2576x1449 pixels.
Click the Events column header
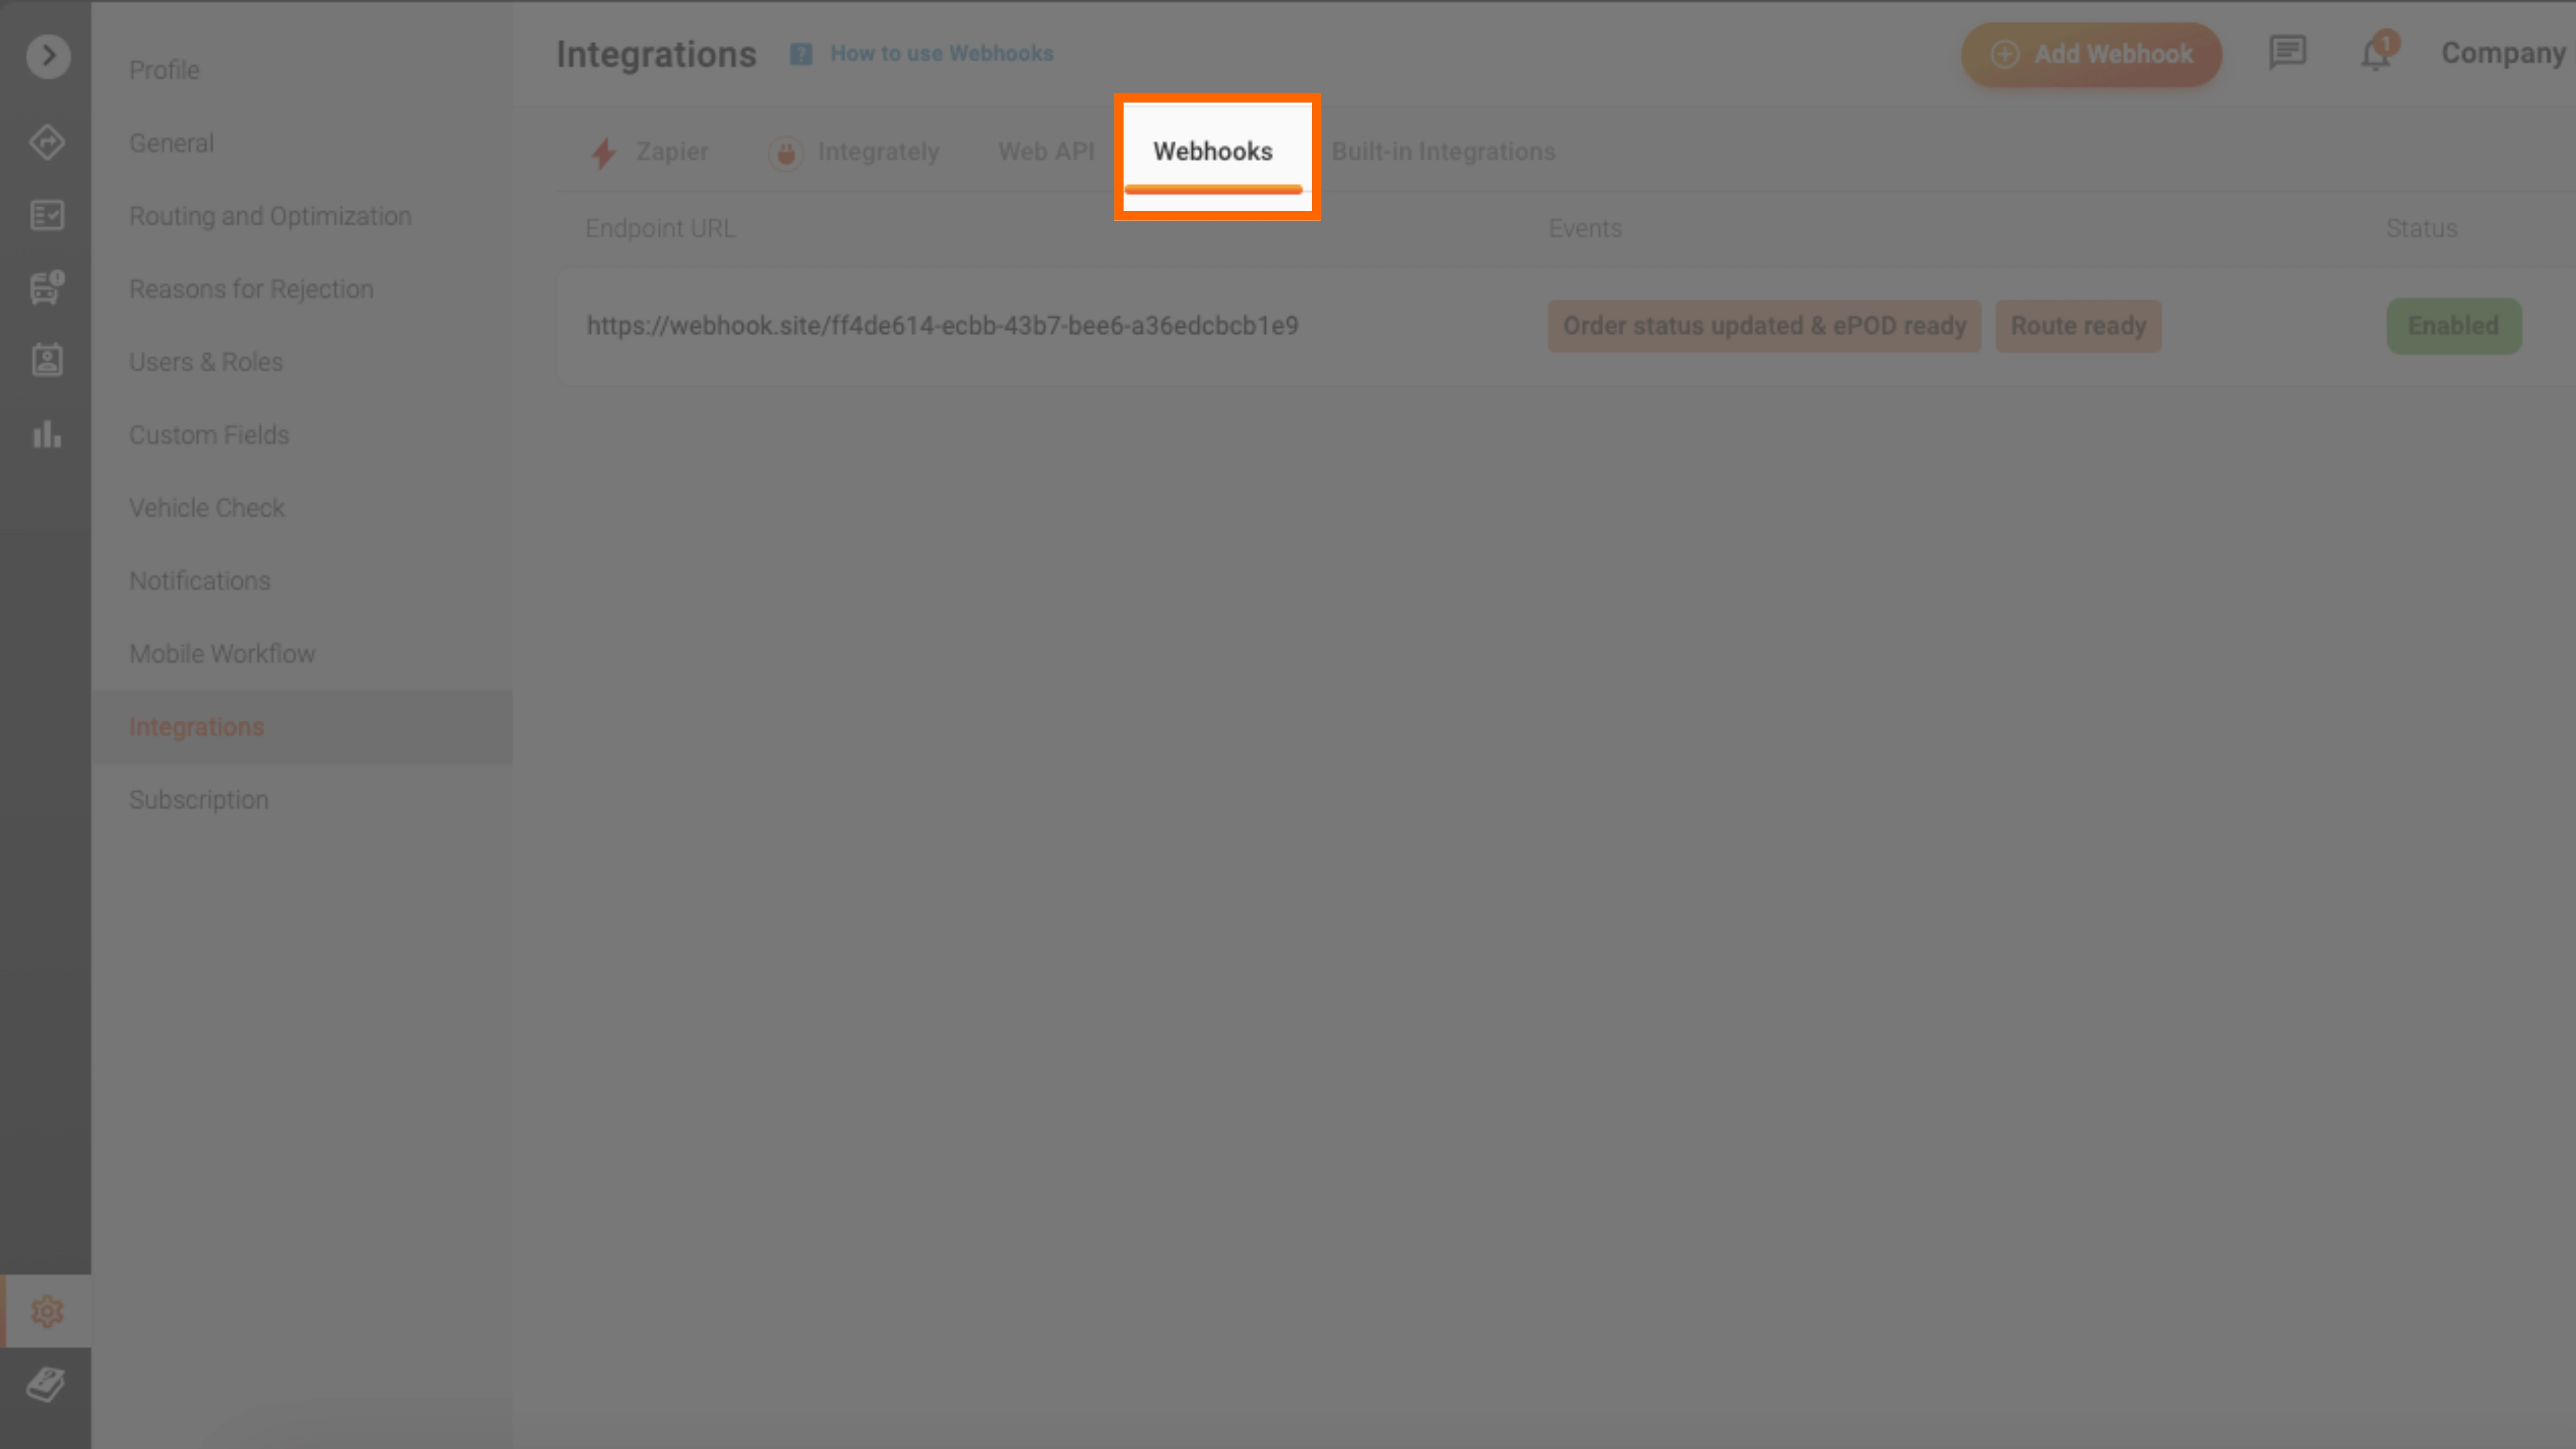coord(1585,229)
